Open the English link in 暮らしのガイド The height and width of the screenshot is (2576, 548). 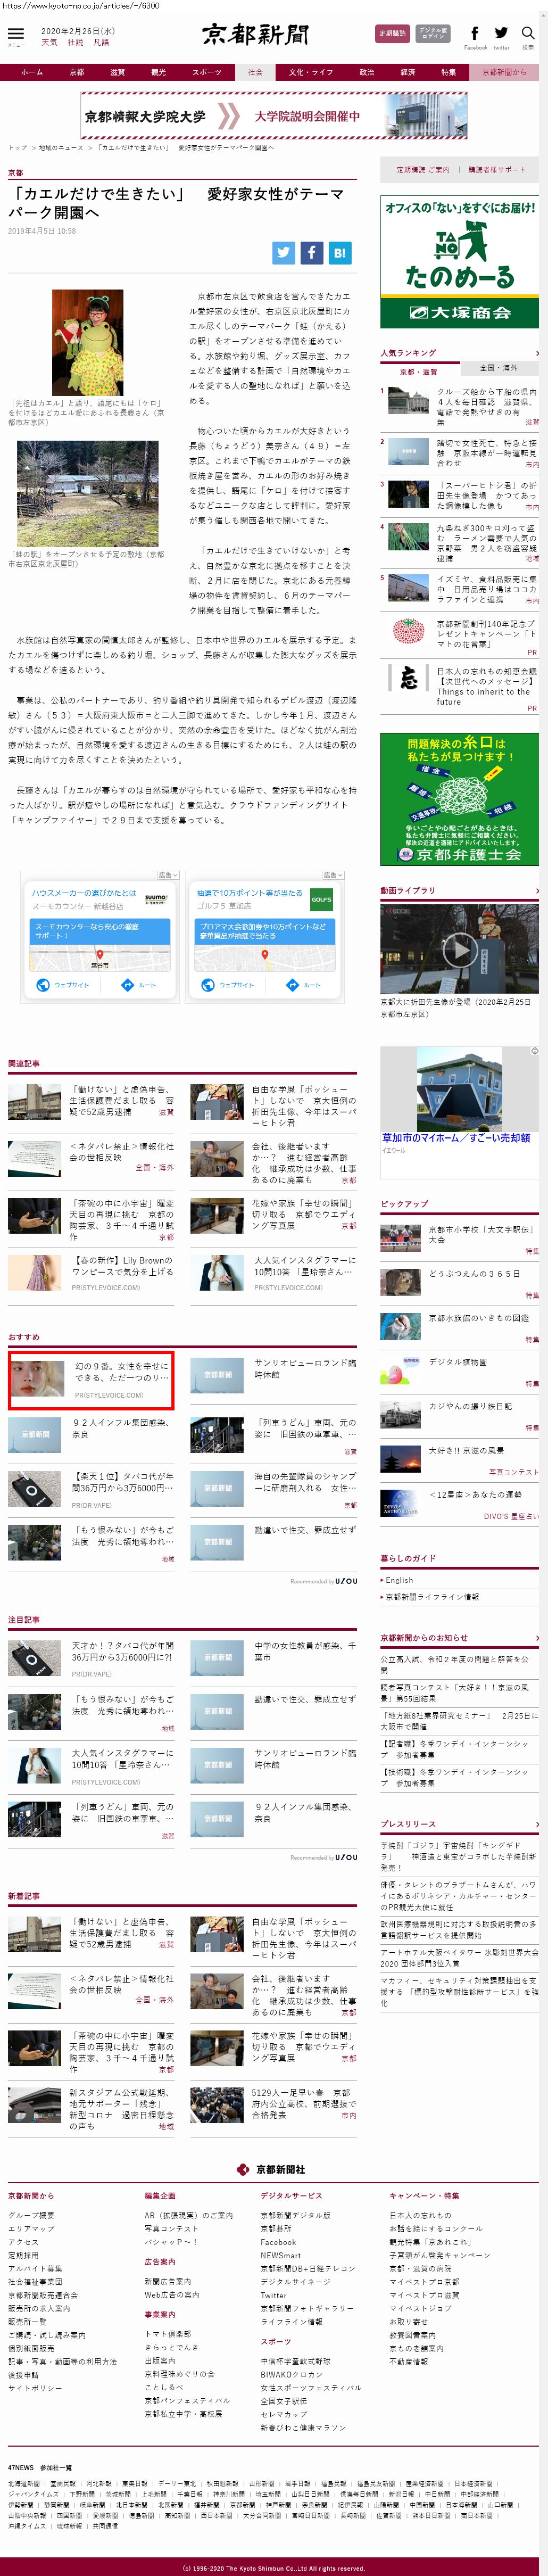(x=399, y=1580)
